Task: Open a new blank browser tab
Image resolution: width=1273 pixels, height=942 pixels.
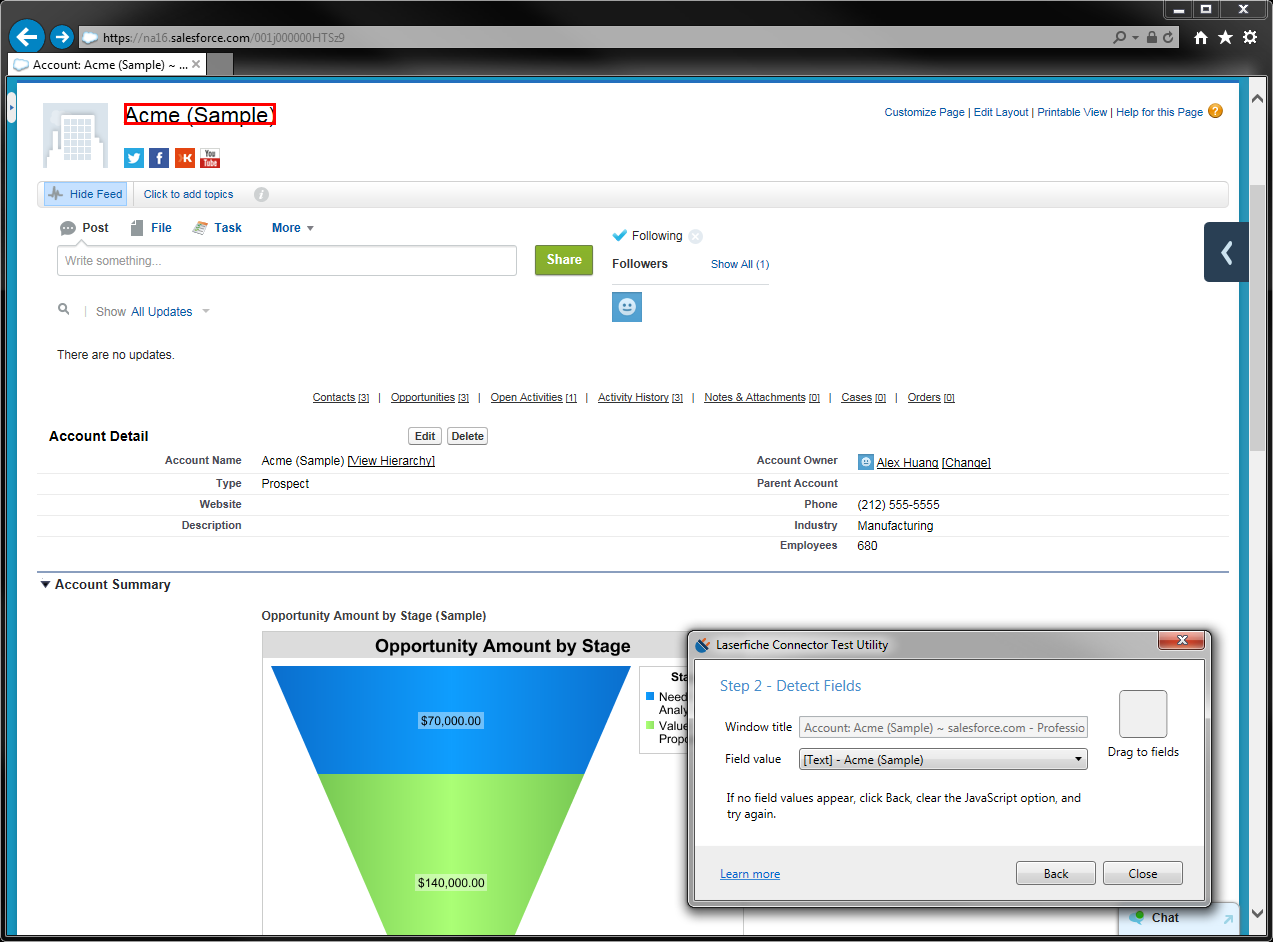Action: coord(220,64)
